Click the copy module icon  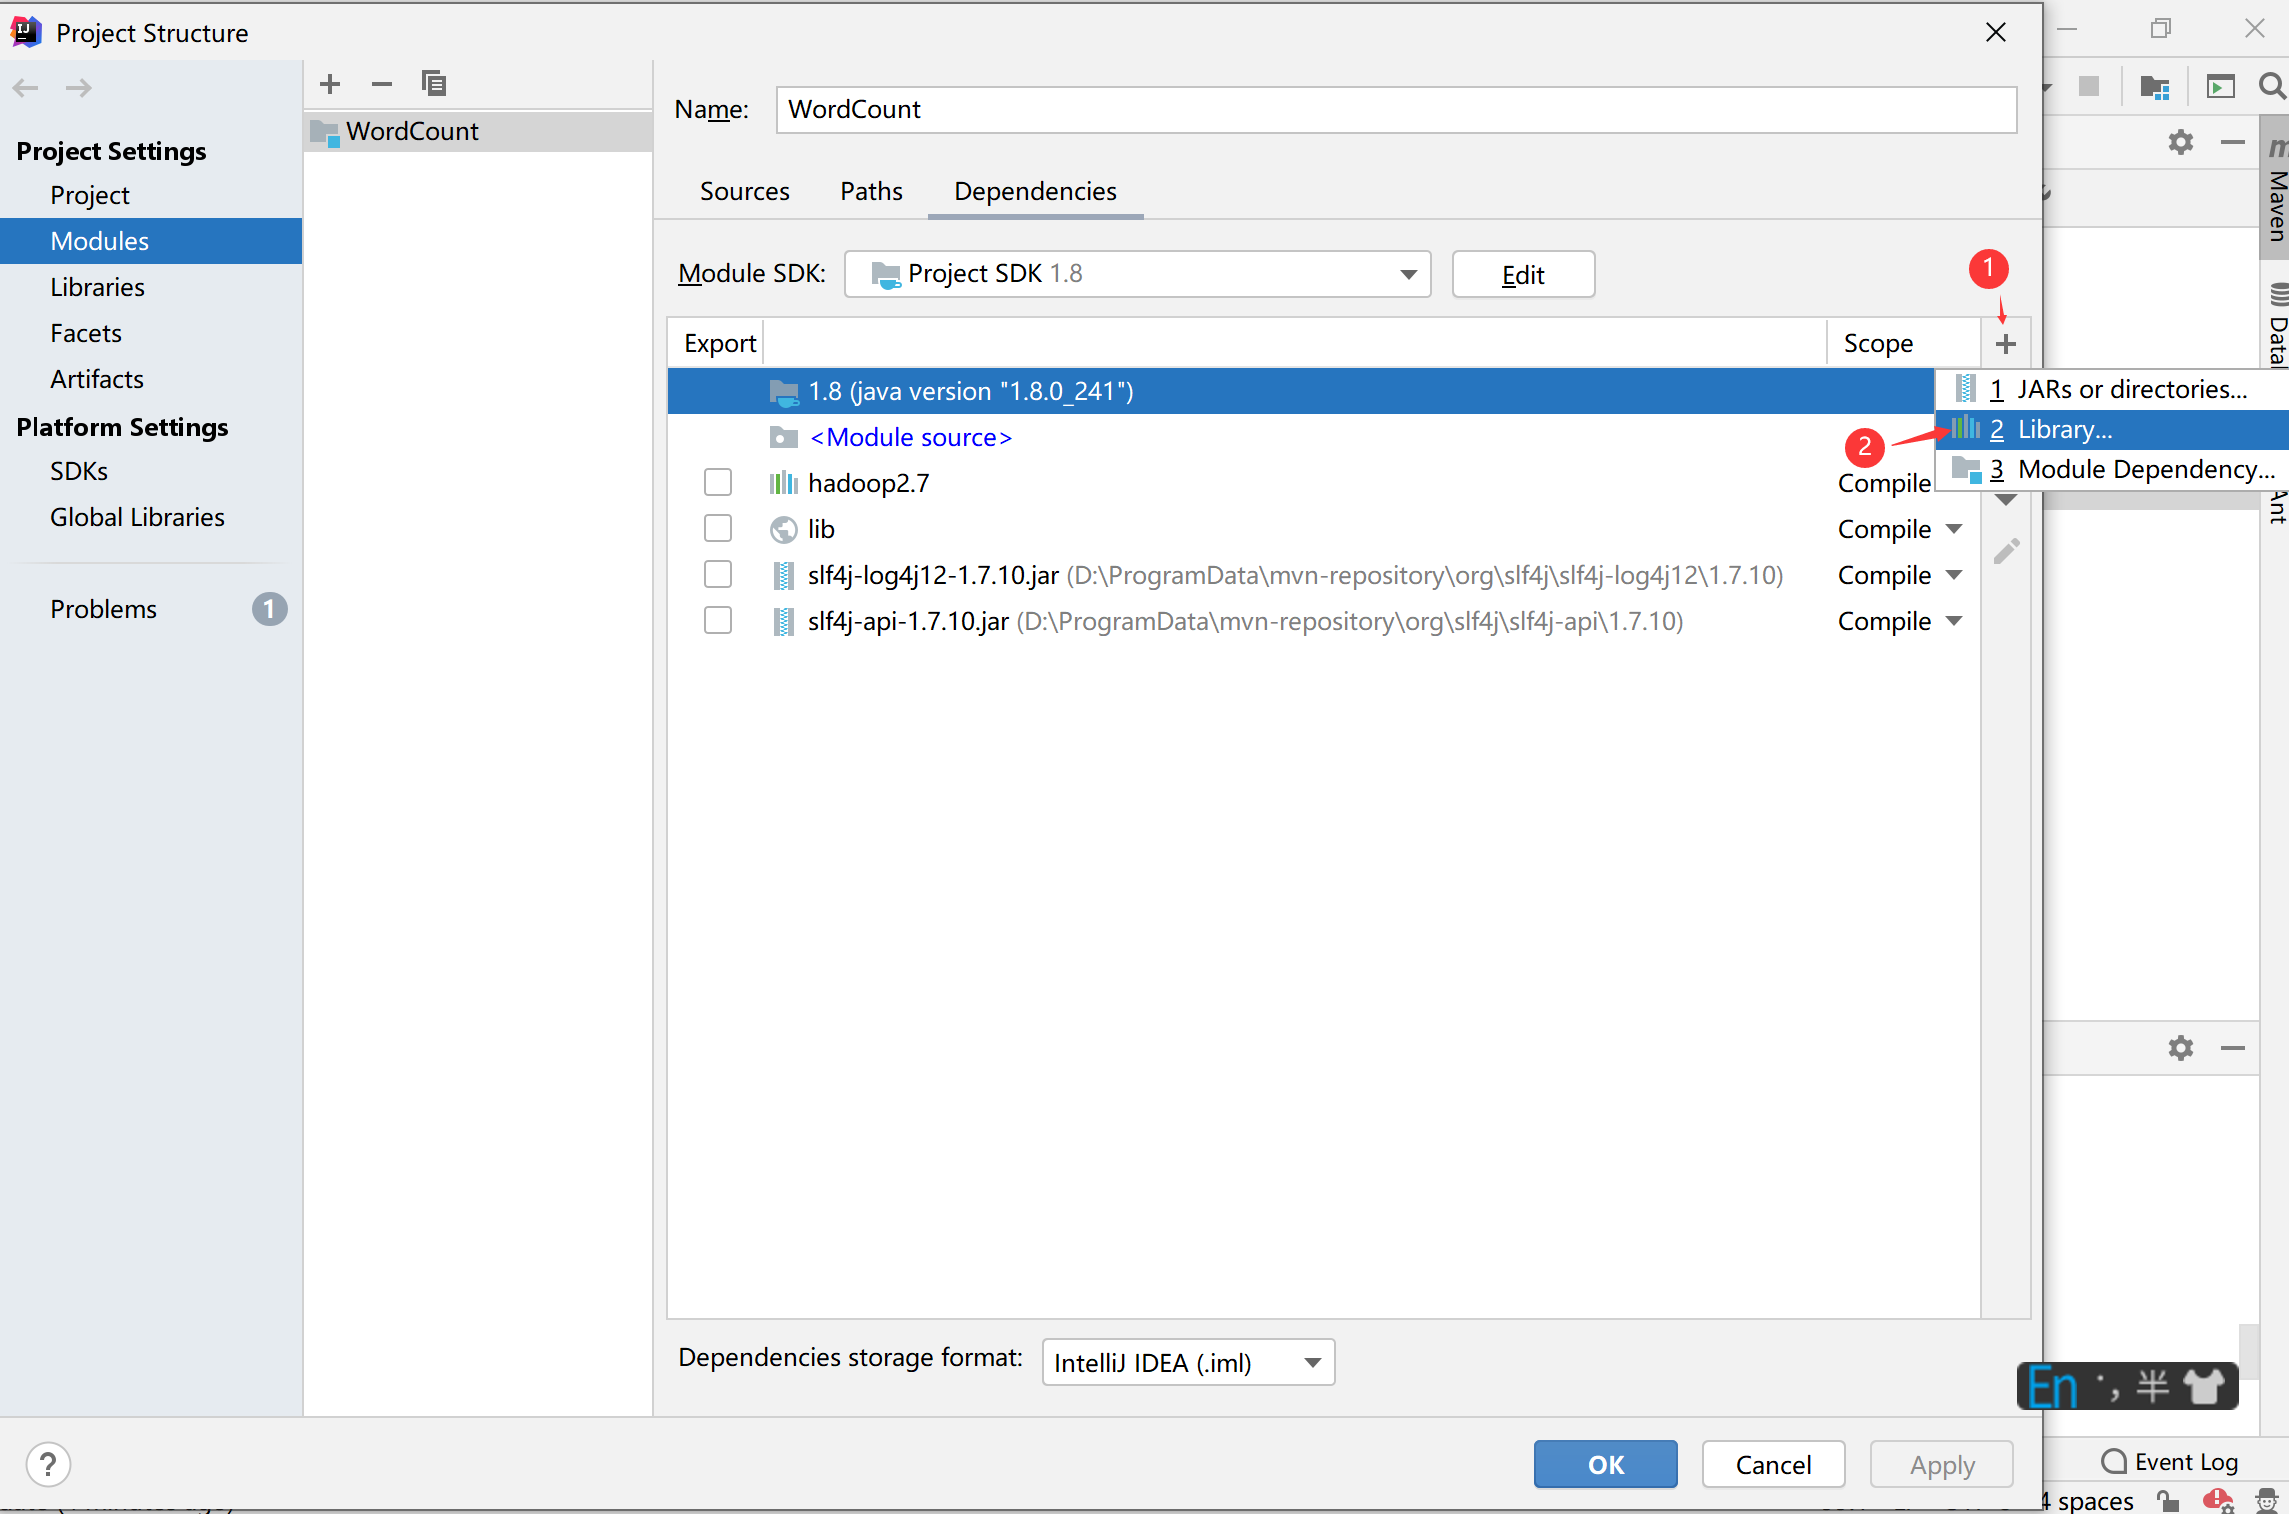click(x=434, y=84)
